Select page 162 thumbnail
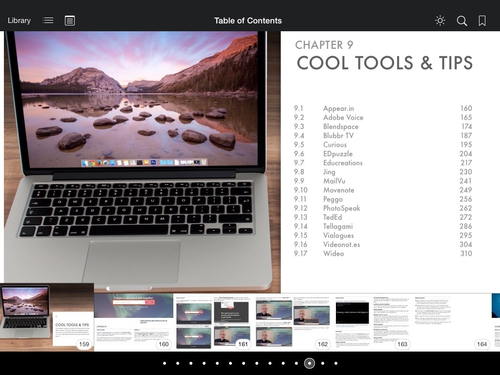 [293, 322]
